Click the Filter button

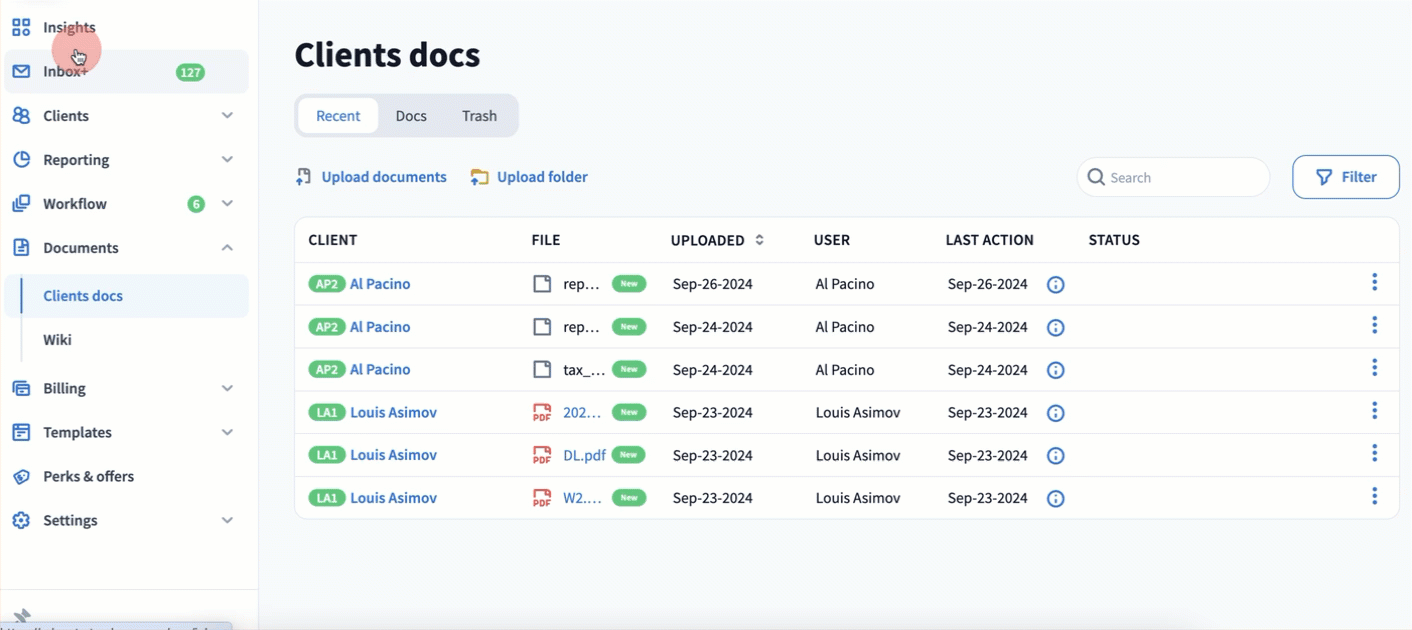click(1345, 177)
